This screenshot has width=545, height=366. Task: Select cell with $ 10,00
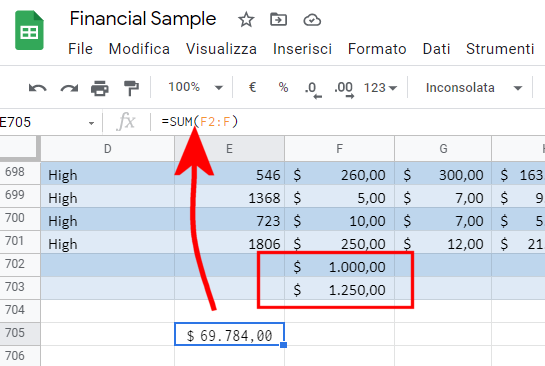(340, 219)
